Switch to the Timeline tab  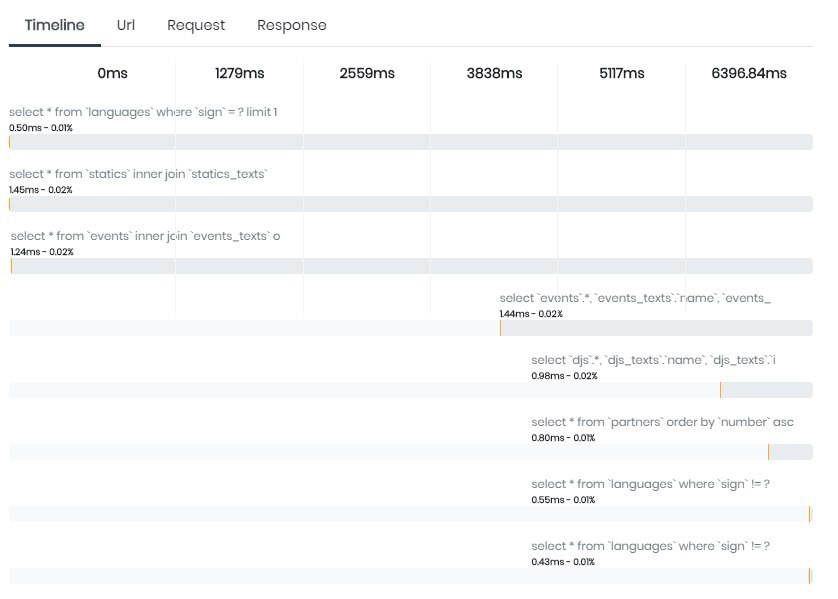pyautogui.click(x=55, y=25)
